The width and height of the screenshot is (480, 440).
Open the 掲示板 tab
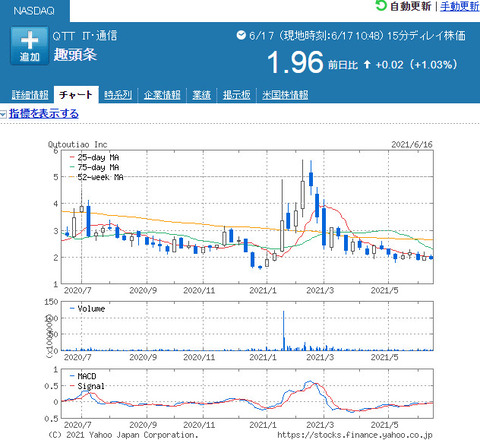point(237,95)
